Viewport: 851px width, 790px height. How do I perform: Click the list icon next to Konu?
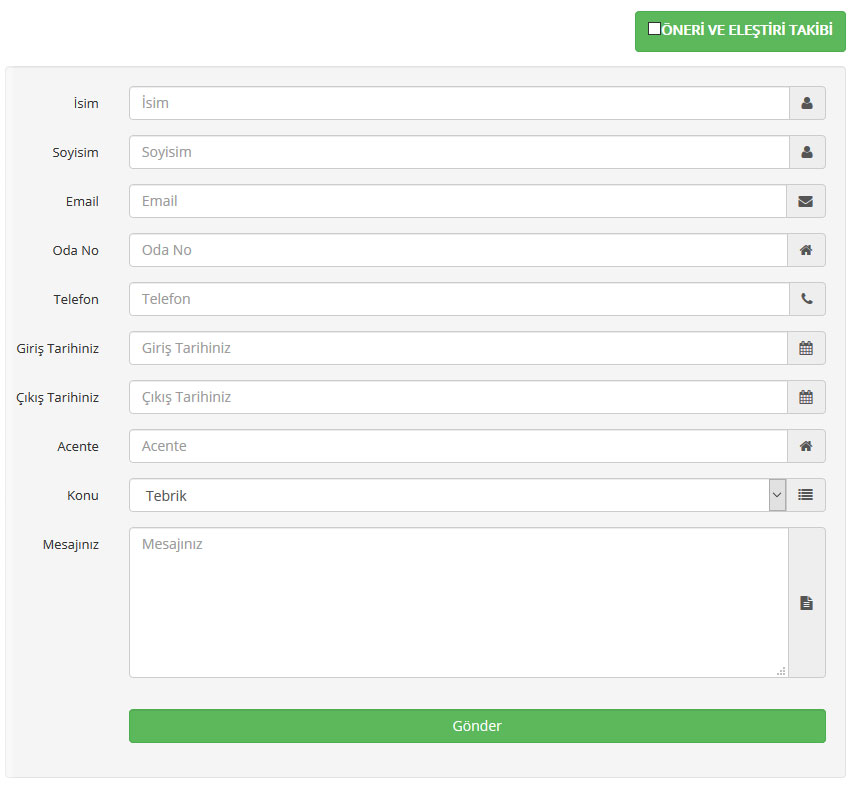coord(805,495)
